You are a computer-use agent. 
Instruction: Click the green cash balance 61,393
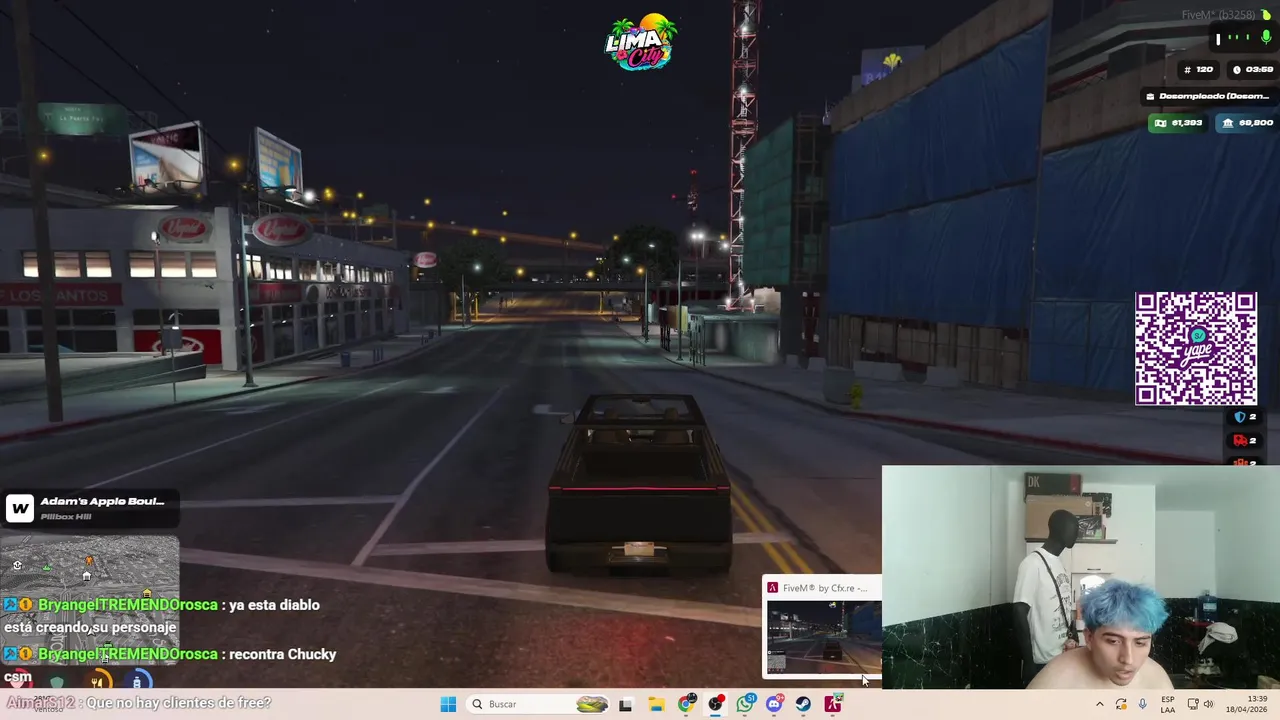(1178, 123)
